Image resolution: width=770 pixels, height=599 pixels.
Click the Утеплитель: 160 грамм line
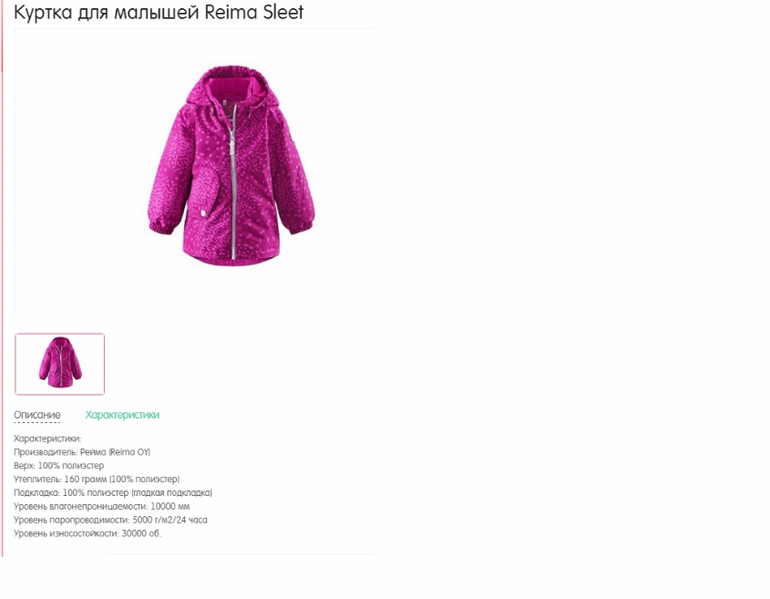coord(97,479)
